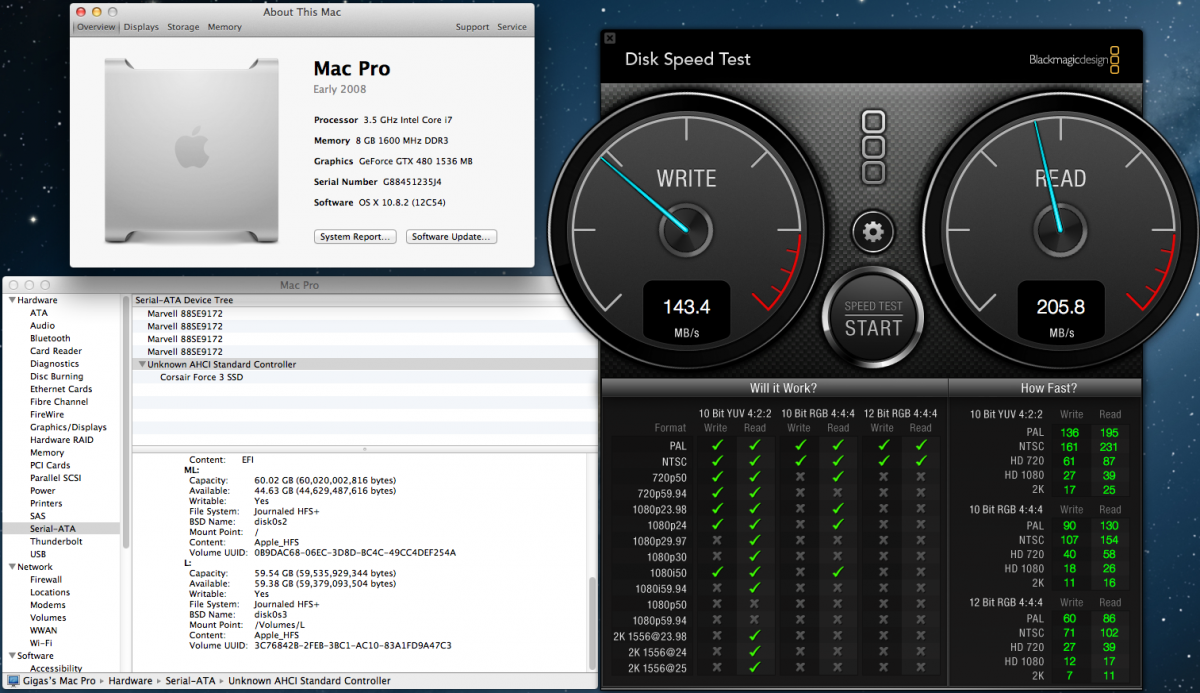Click Hardware in the path bar
Image resolution: width=1200 pixels, height=693 pixels.
pyautogui.click(x=130, y=681)
